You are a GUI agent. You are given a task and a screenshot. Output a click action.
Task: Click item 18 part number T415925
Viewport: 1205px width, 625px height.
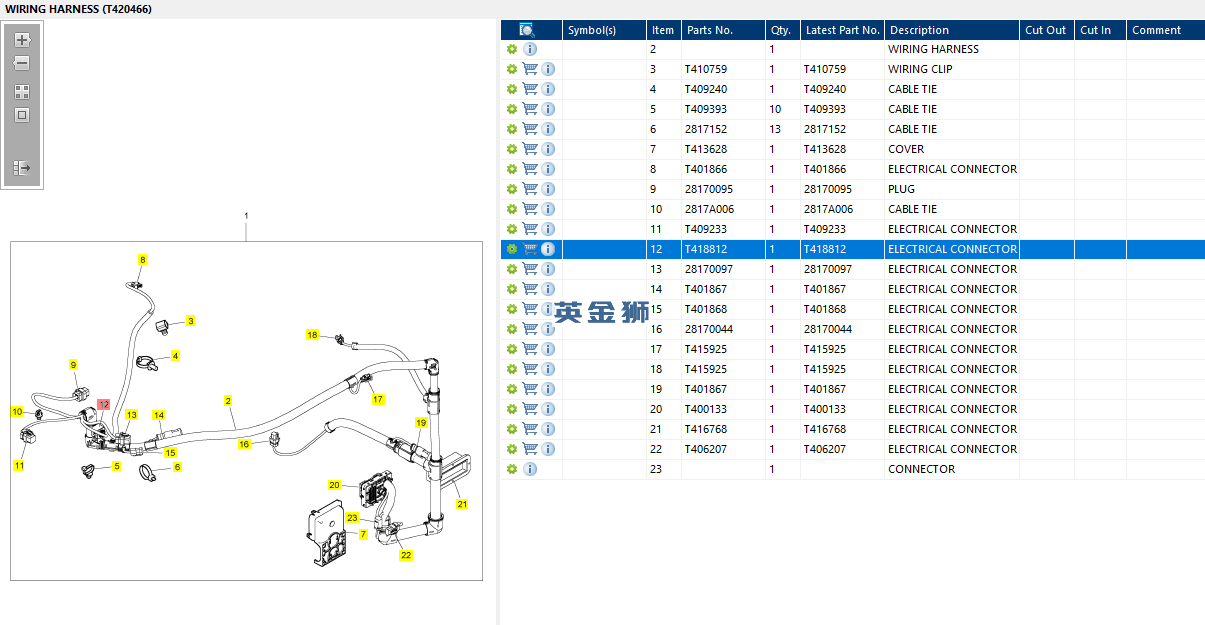click(706, 369)
